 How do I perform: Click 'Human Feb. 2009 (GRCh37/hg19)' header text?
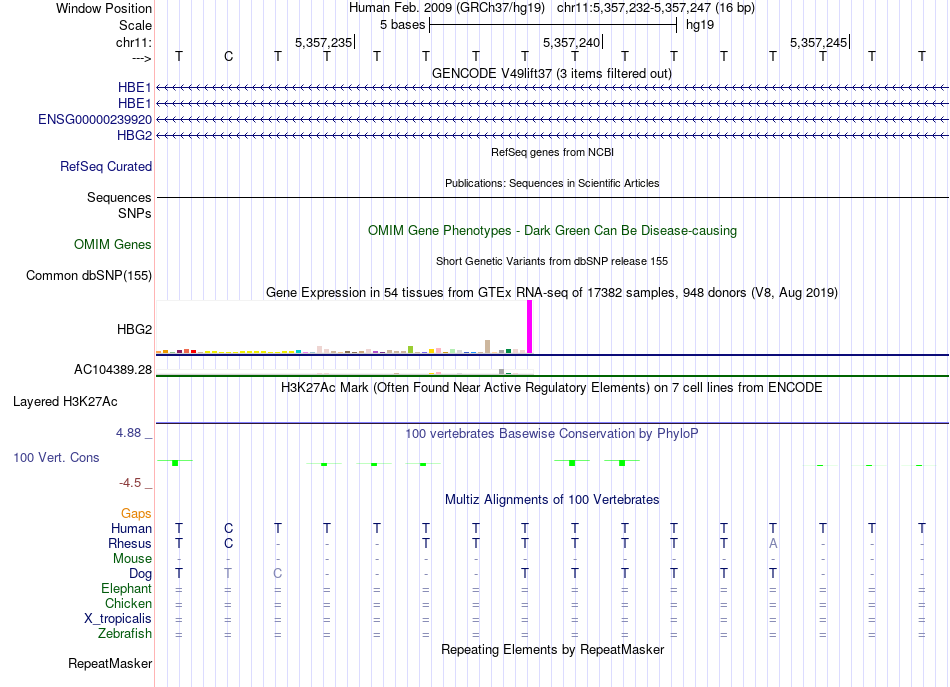(447, 8)
